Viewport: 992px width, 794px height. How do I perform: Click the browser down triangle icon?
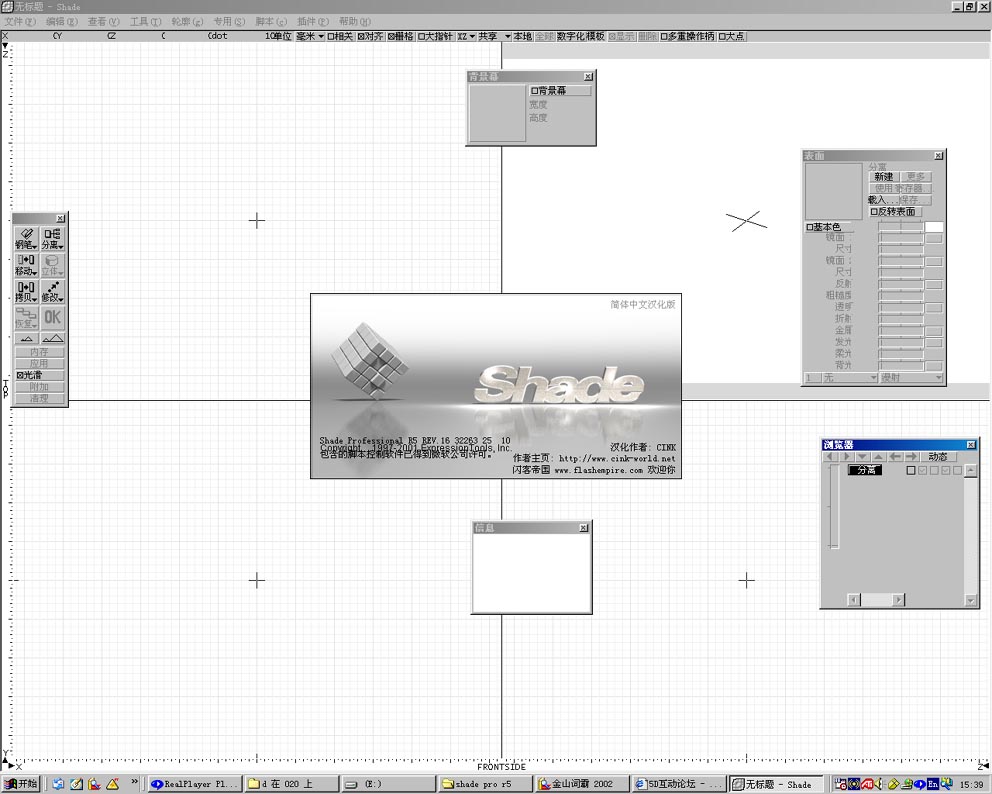(862, 457)
